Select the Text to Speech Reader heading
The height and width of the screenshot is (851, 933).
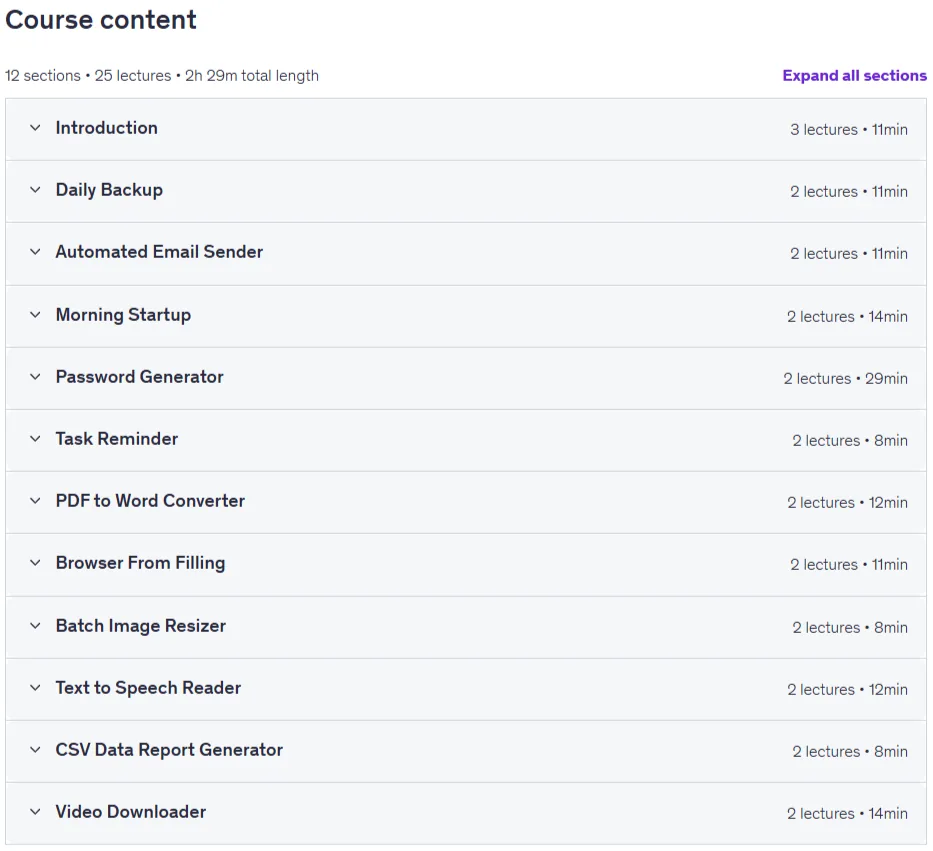pyautogui.click(x=148, y=688)
